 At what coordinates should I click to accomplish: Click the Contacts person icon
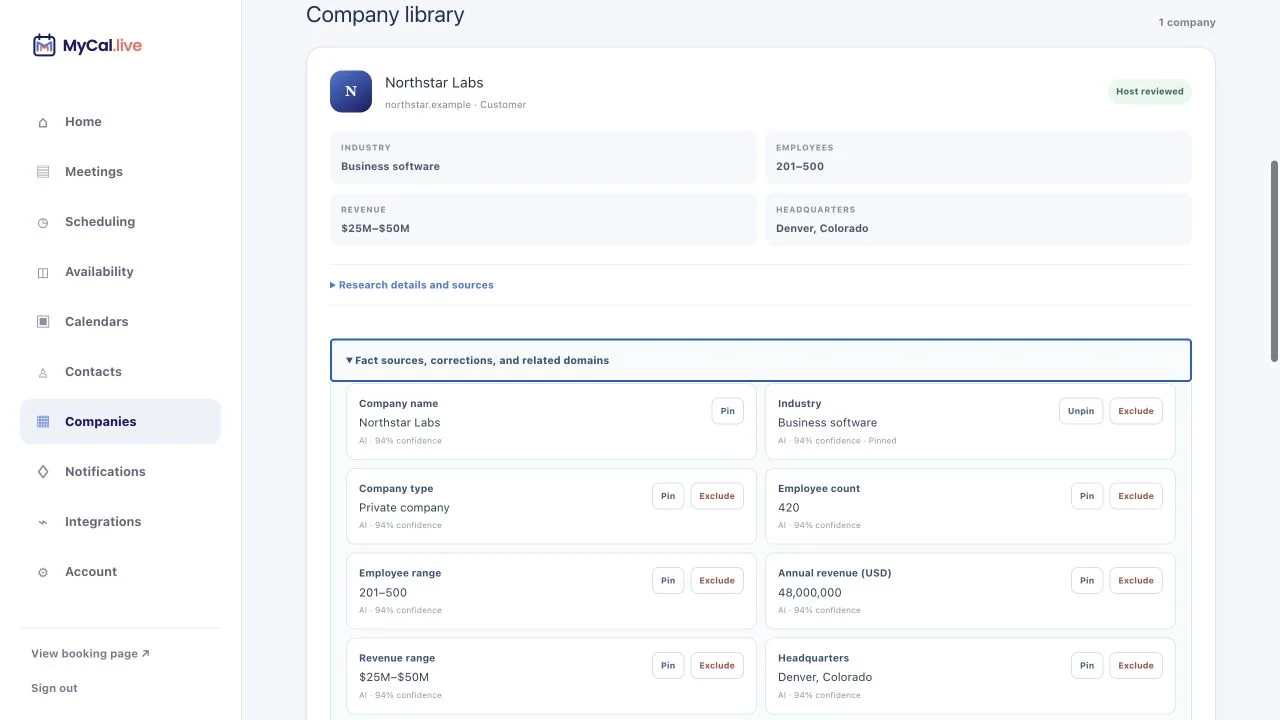[43, 372]
